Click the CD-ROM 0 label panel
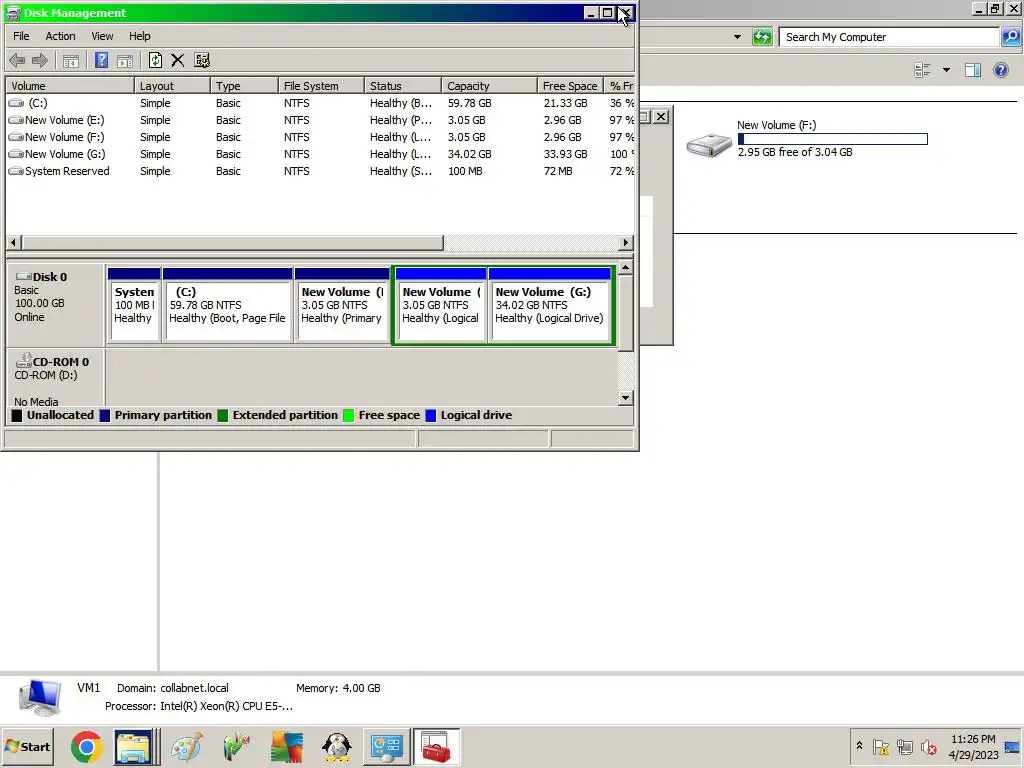 [55, 377]
